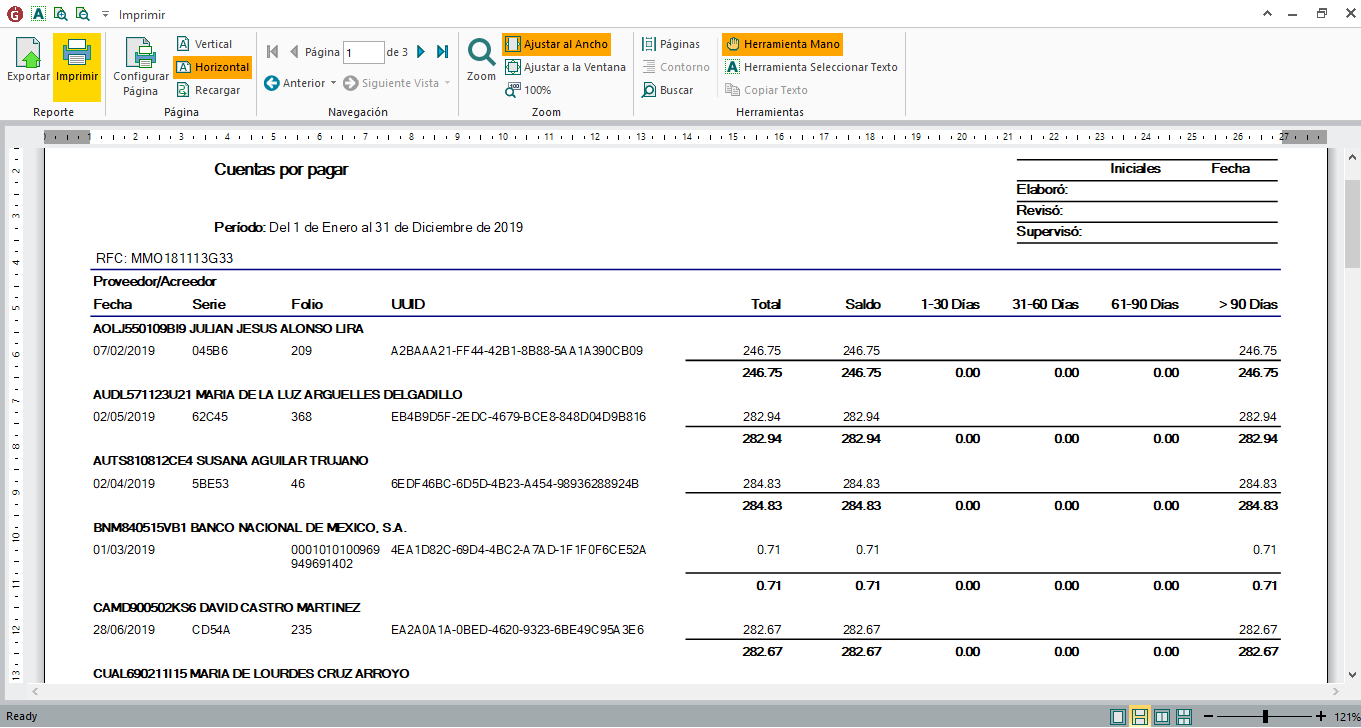Click the Exportar report icon
Screen dimensions: 1361x728
[x=28, y=62]
